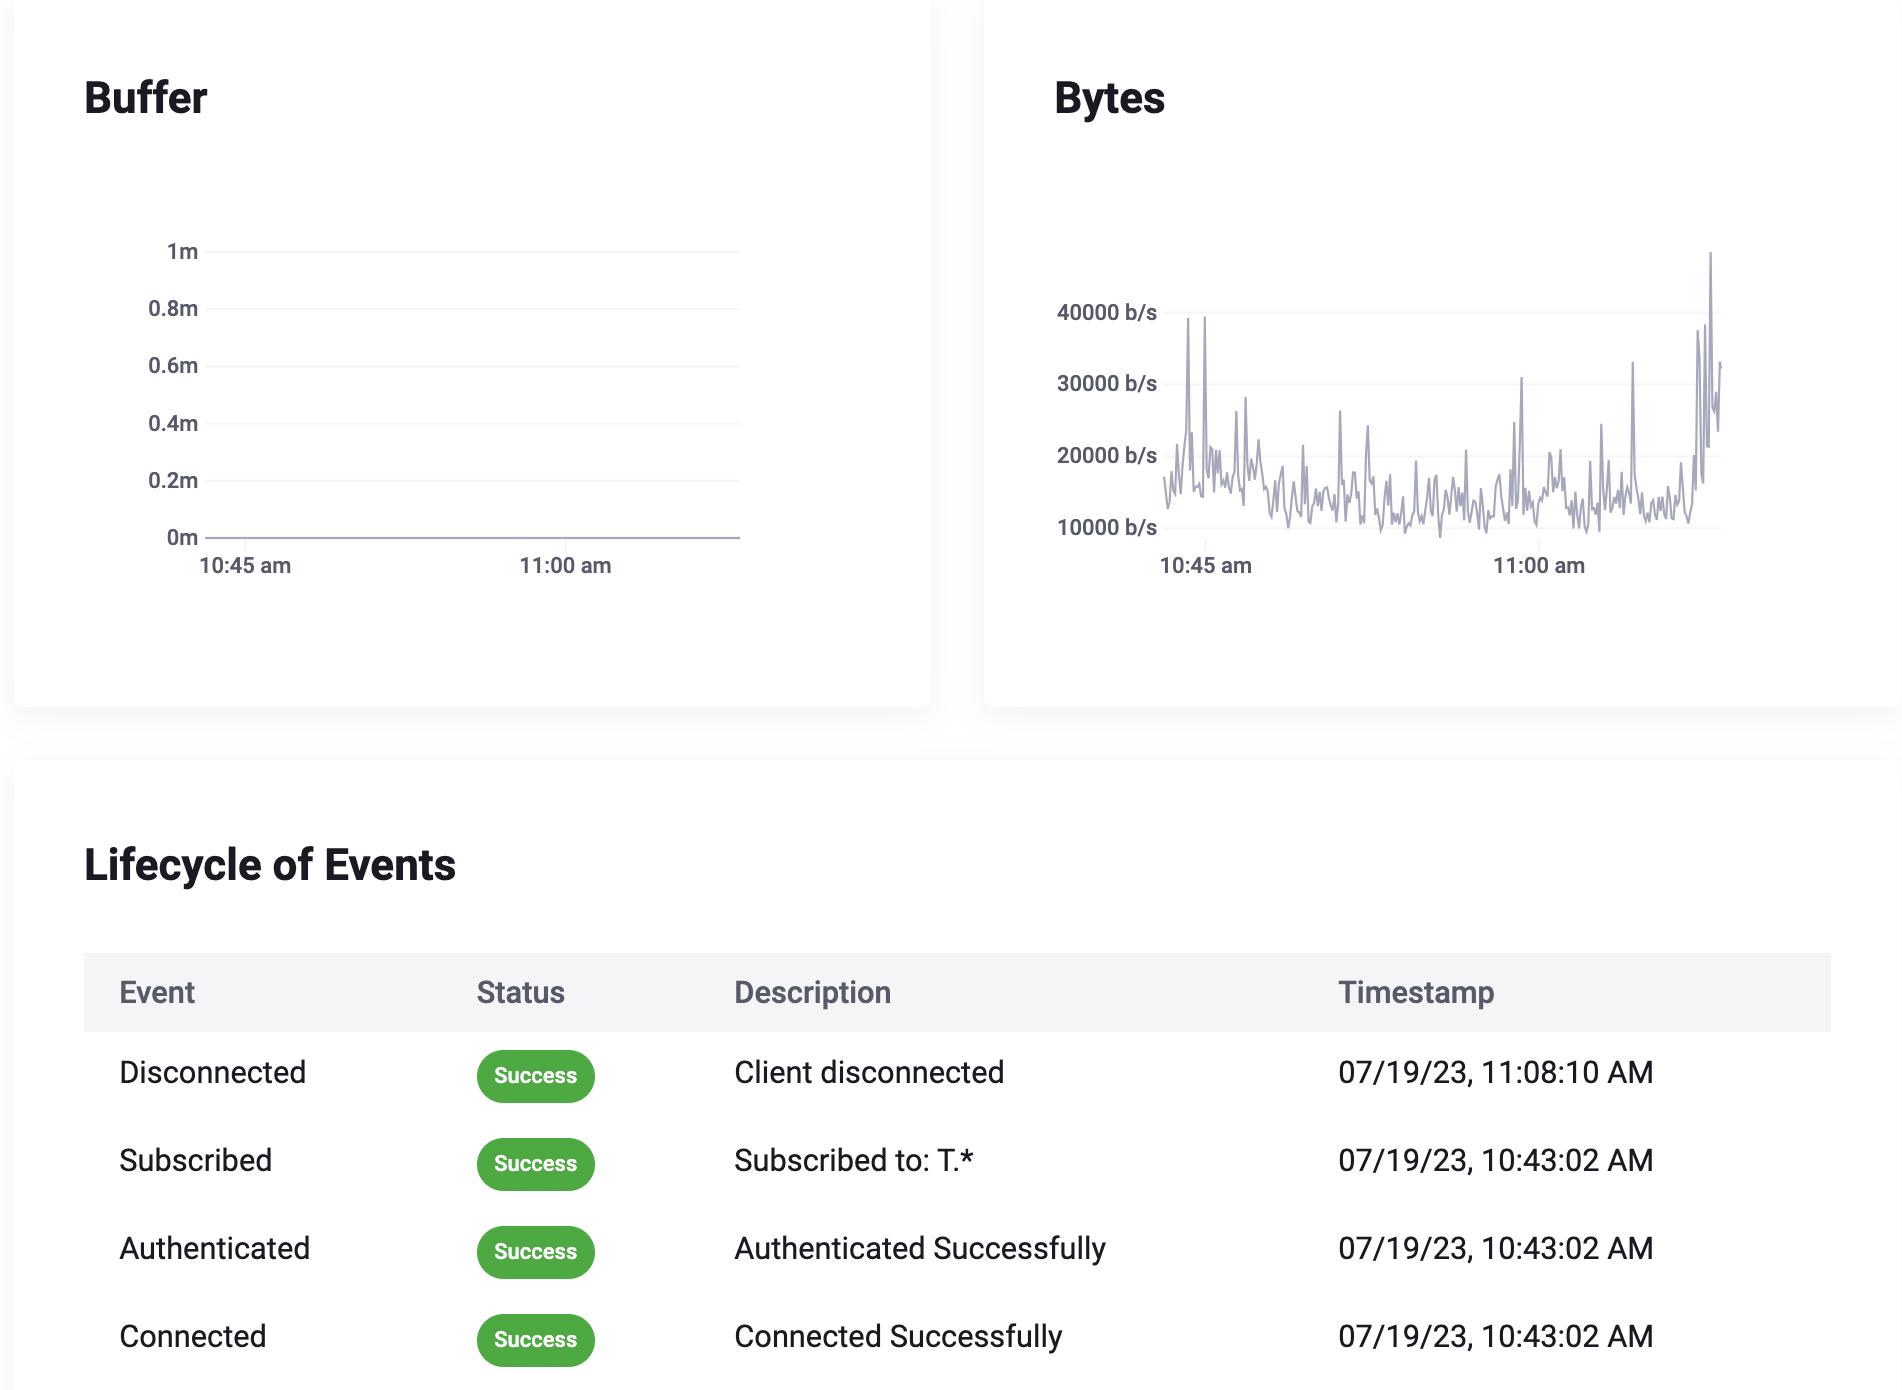This screenshot has width=1902, height=1390.
Task: Select the Subscribed event row
Action: point(196,1161)
